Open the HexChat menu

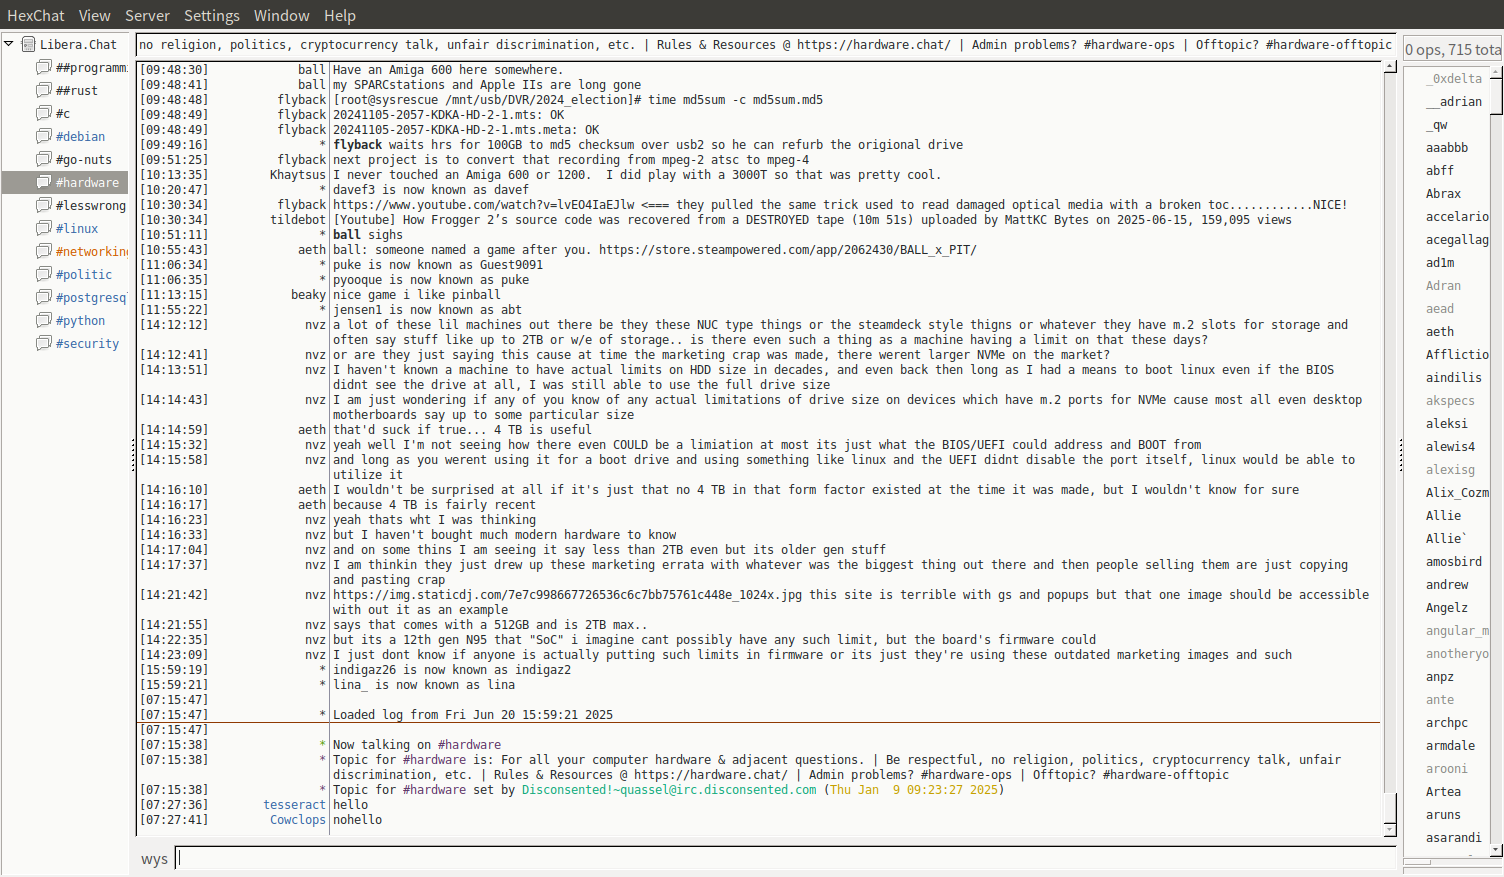click(36, 15)
